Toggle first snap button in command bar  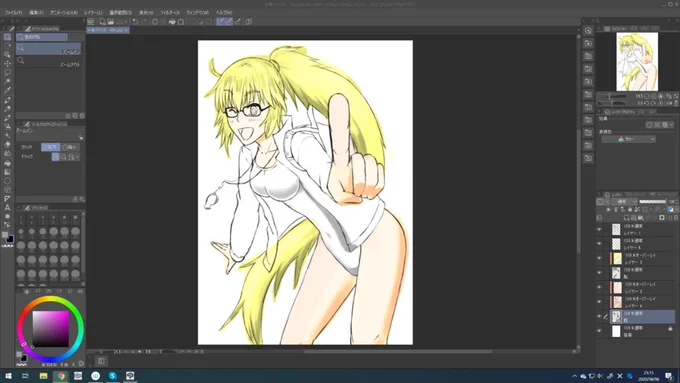point(220,22)
